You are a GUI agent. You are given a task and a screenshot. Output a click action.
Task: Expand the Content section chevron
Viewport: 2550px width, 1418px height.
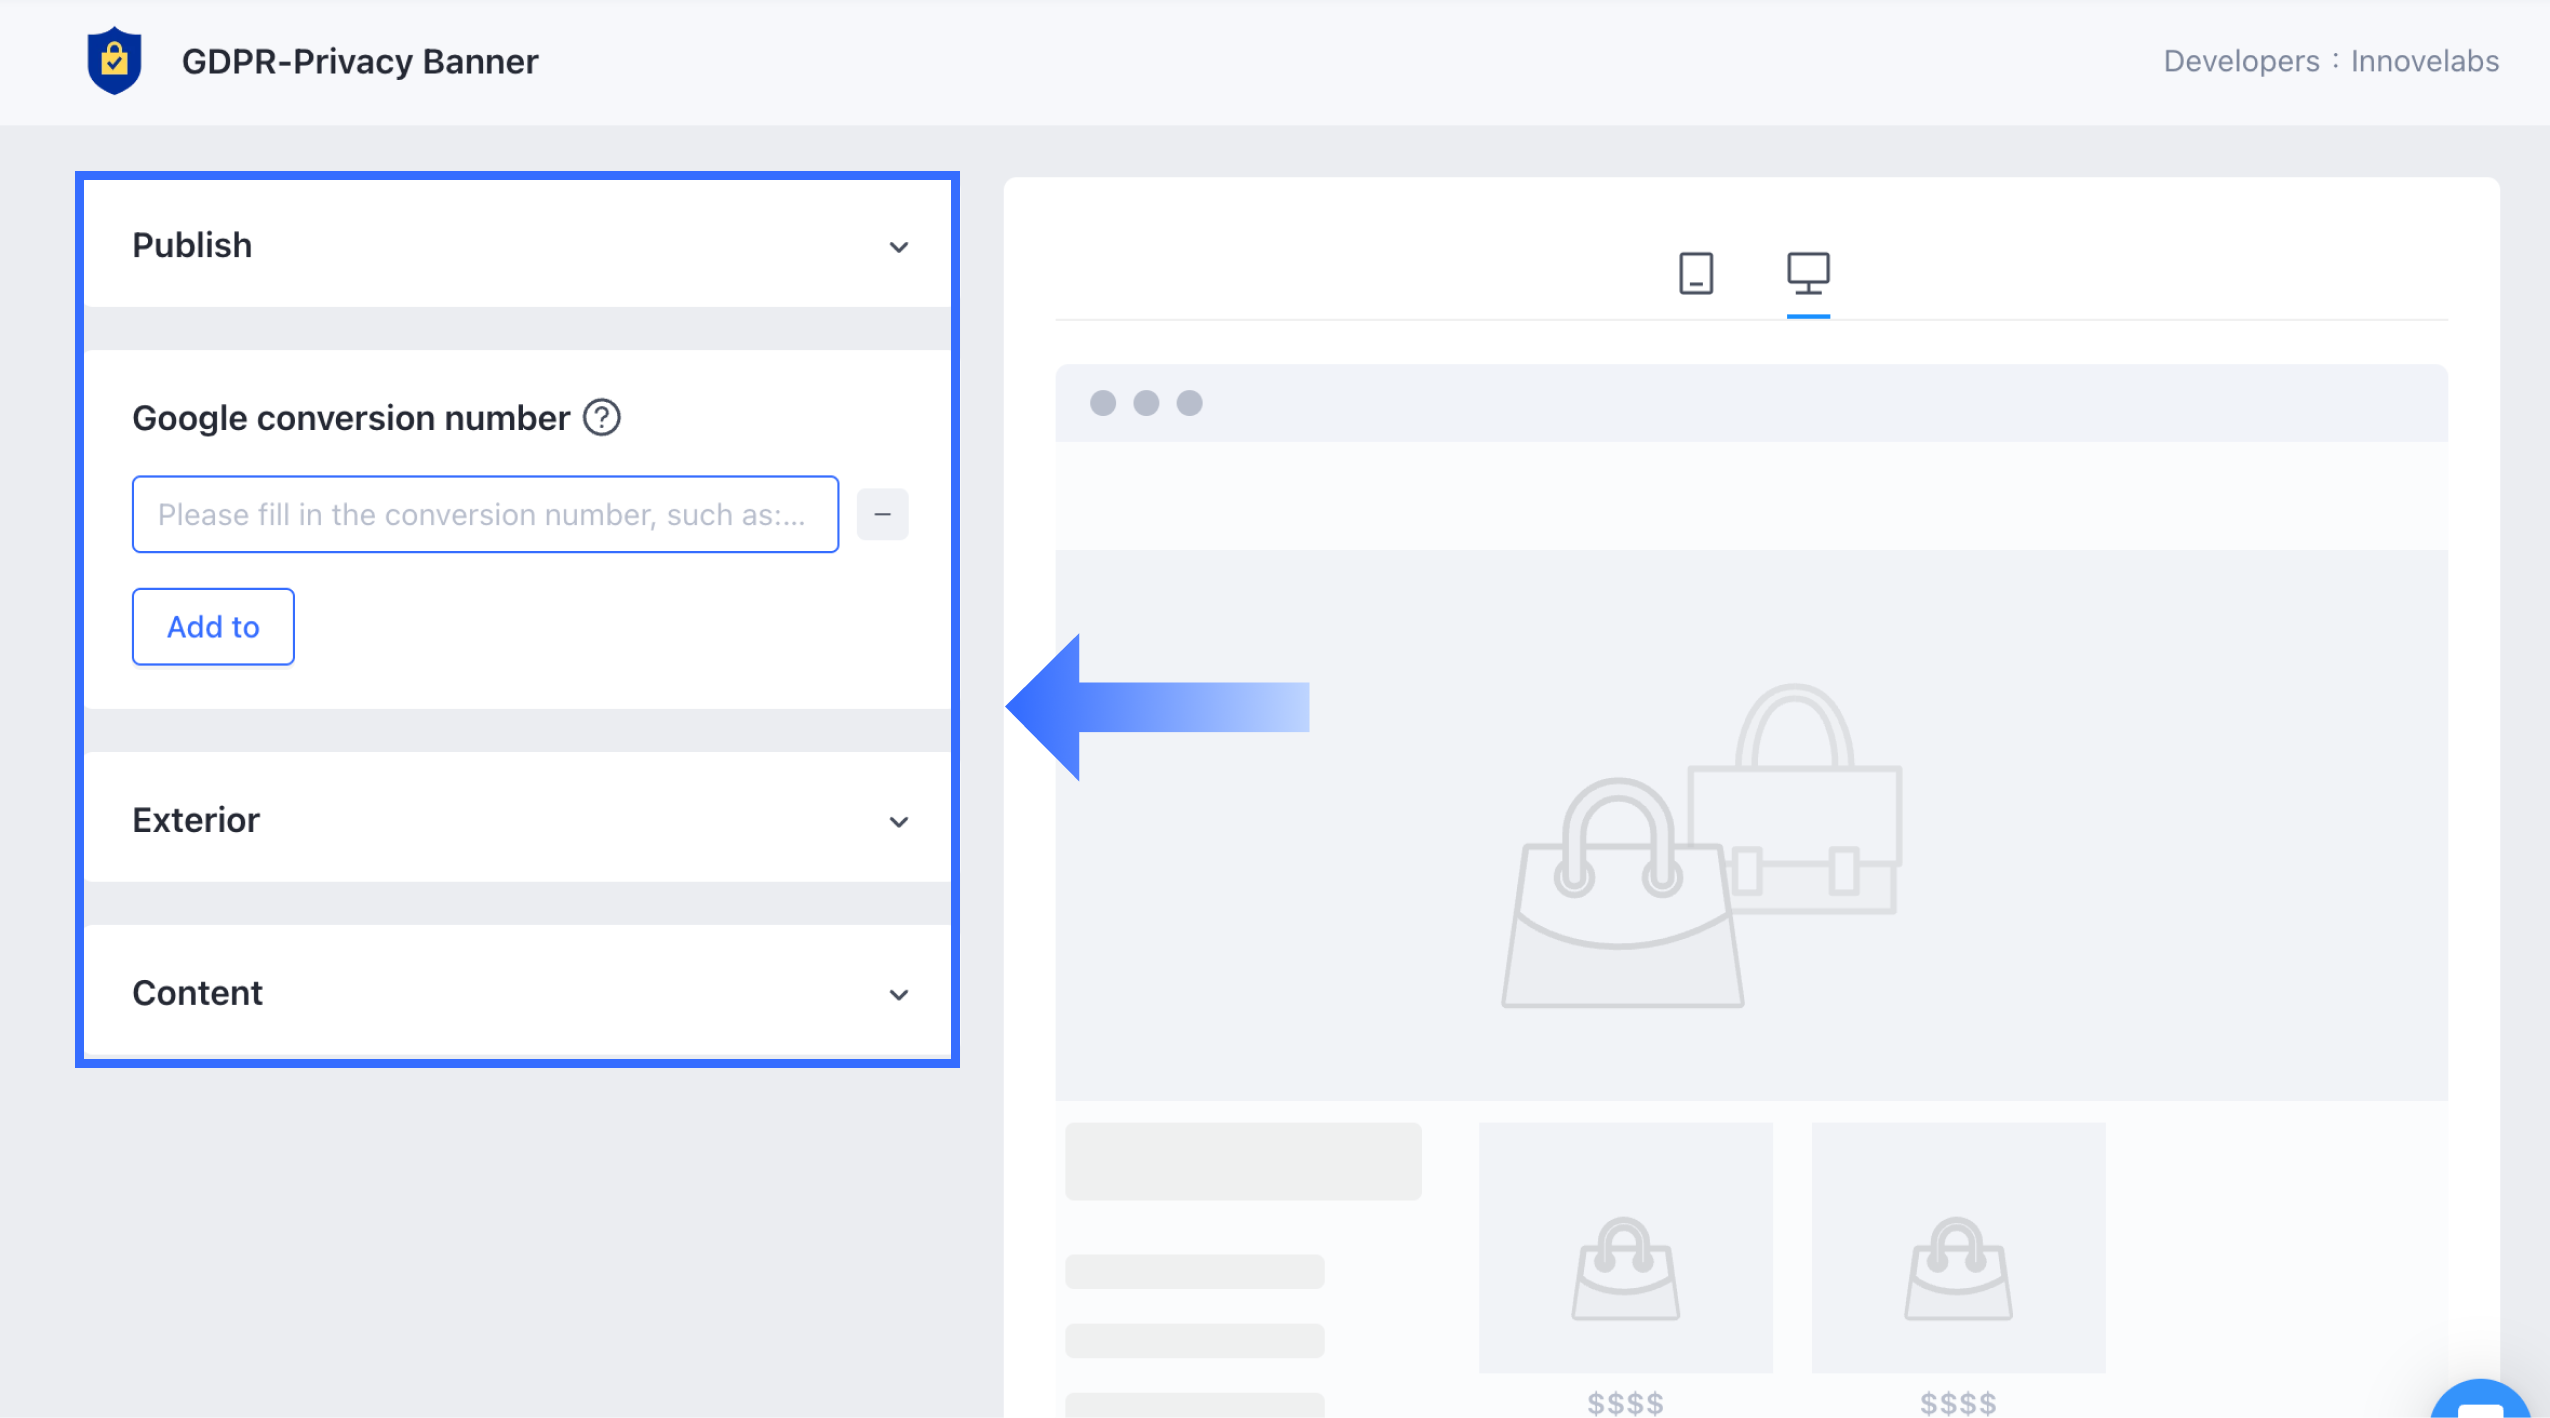click(898, 995)
